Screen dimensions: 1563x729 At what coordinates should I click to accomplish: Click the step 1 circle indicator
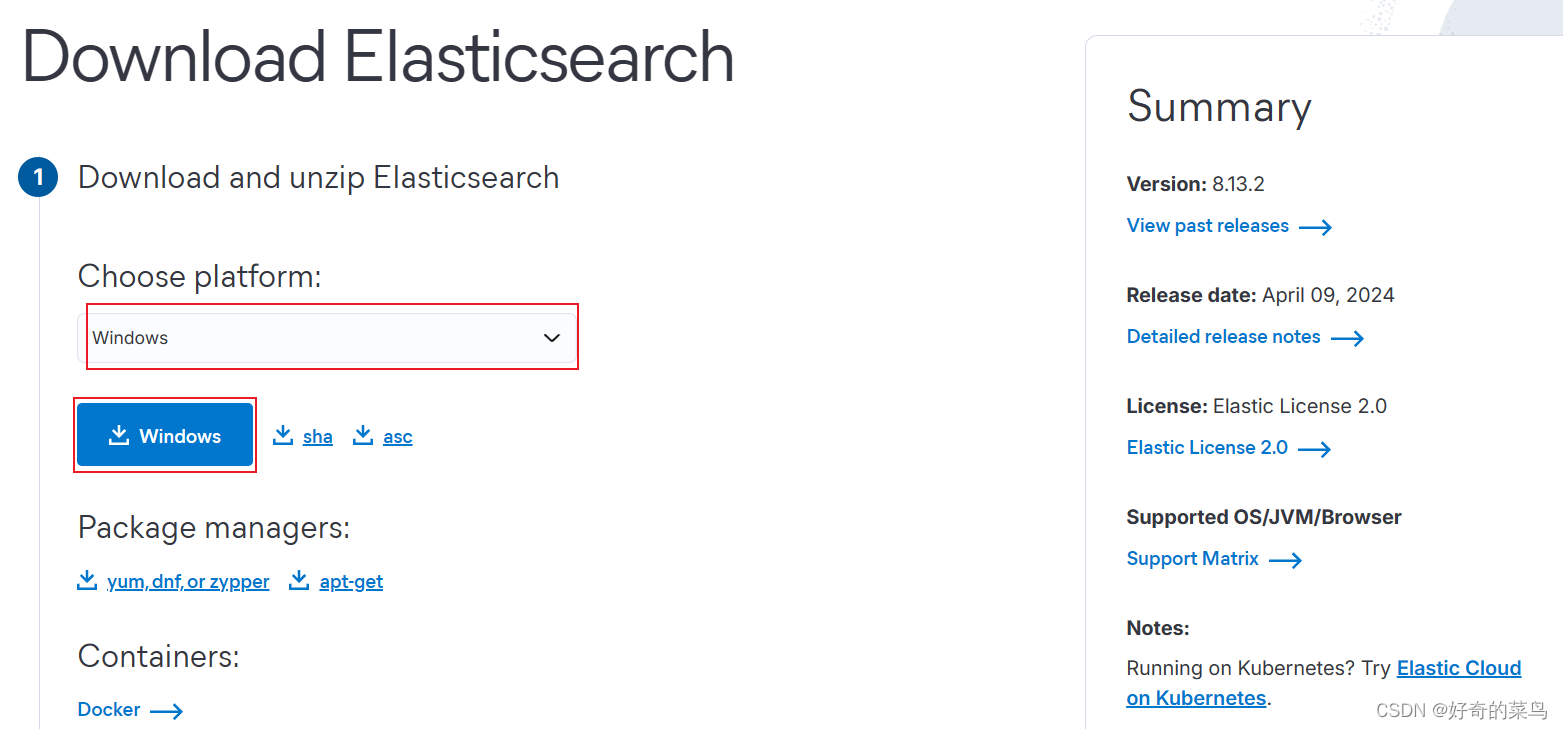tap(37, 177)
